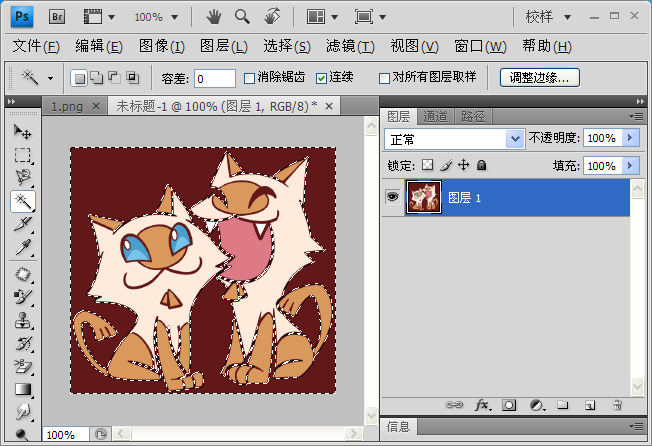652x446 pixels.
Task: Click the 调整边缘... button
Action: (540, 78)
